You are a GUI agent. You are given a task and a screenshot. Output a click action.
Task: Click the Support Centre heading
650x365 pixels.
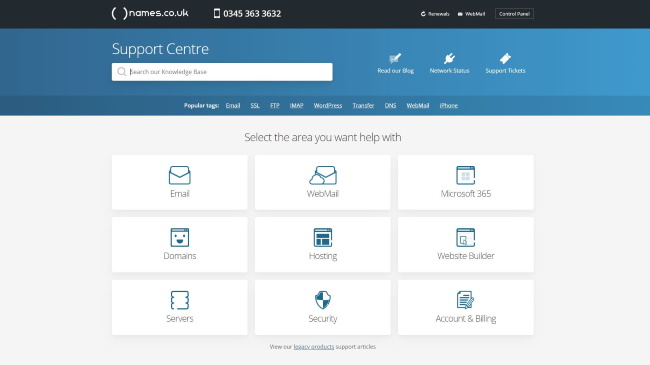pos(160,49)
